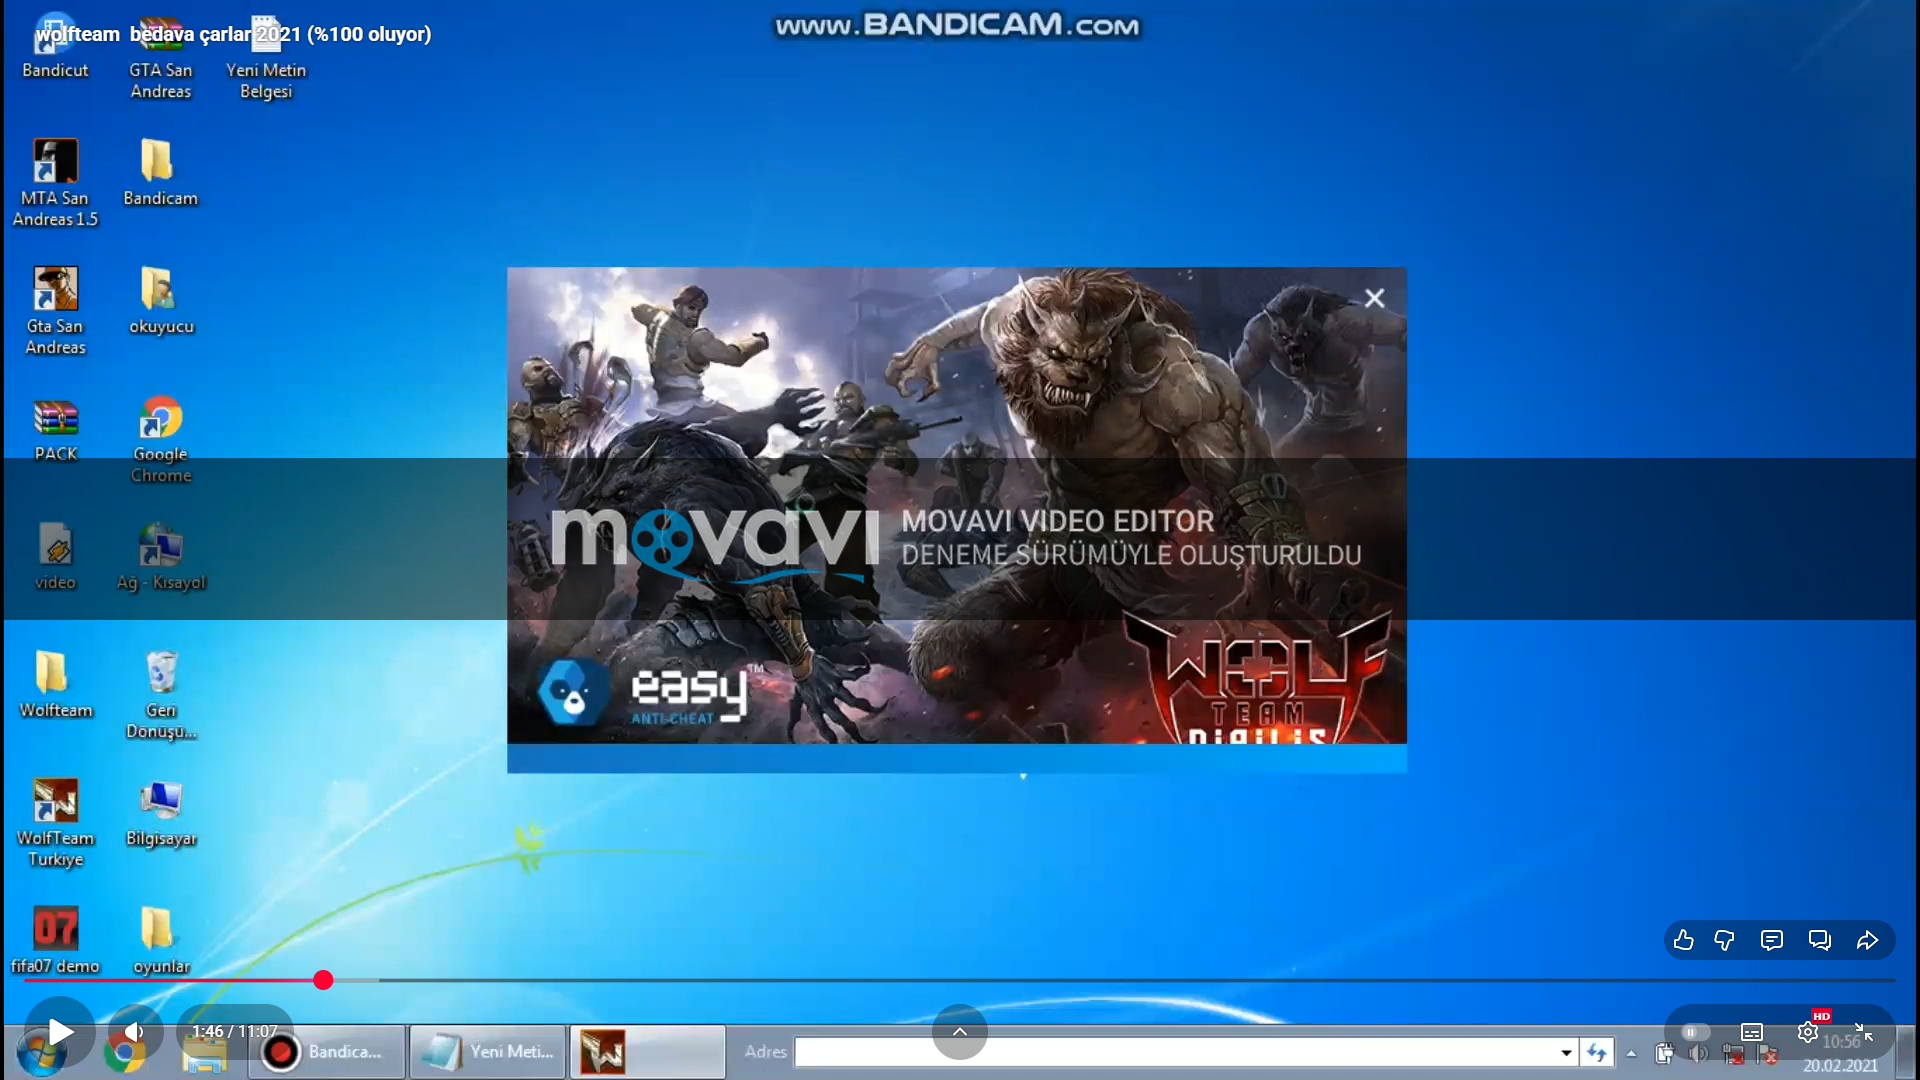Open the GTA San Andreas desktop icon in the top row
Viewport: 1920px width, 1080px height.
[x=161, y=58]
